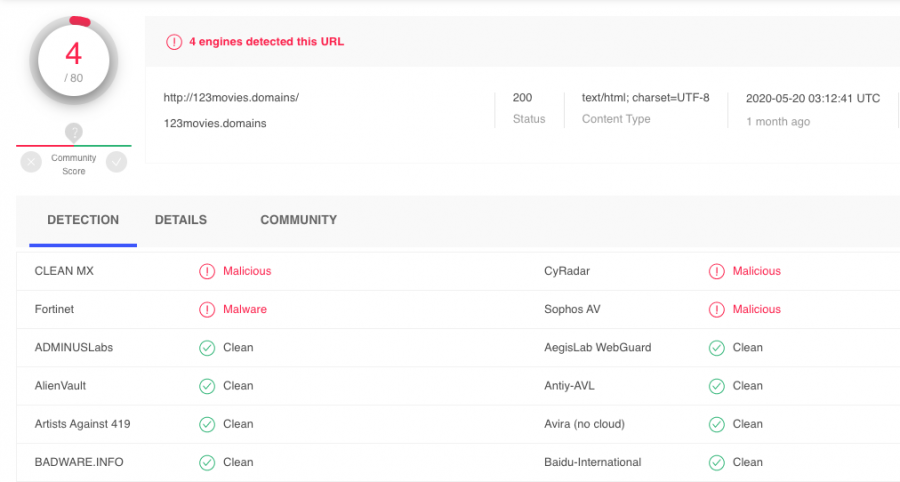Click the 2020-05-20 03:12:41 UTC timestamp

(x=813, y=98)
